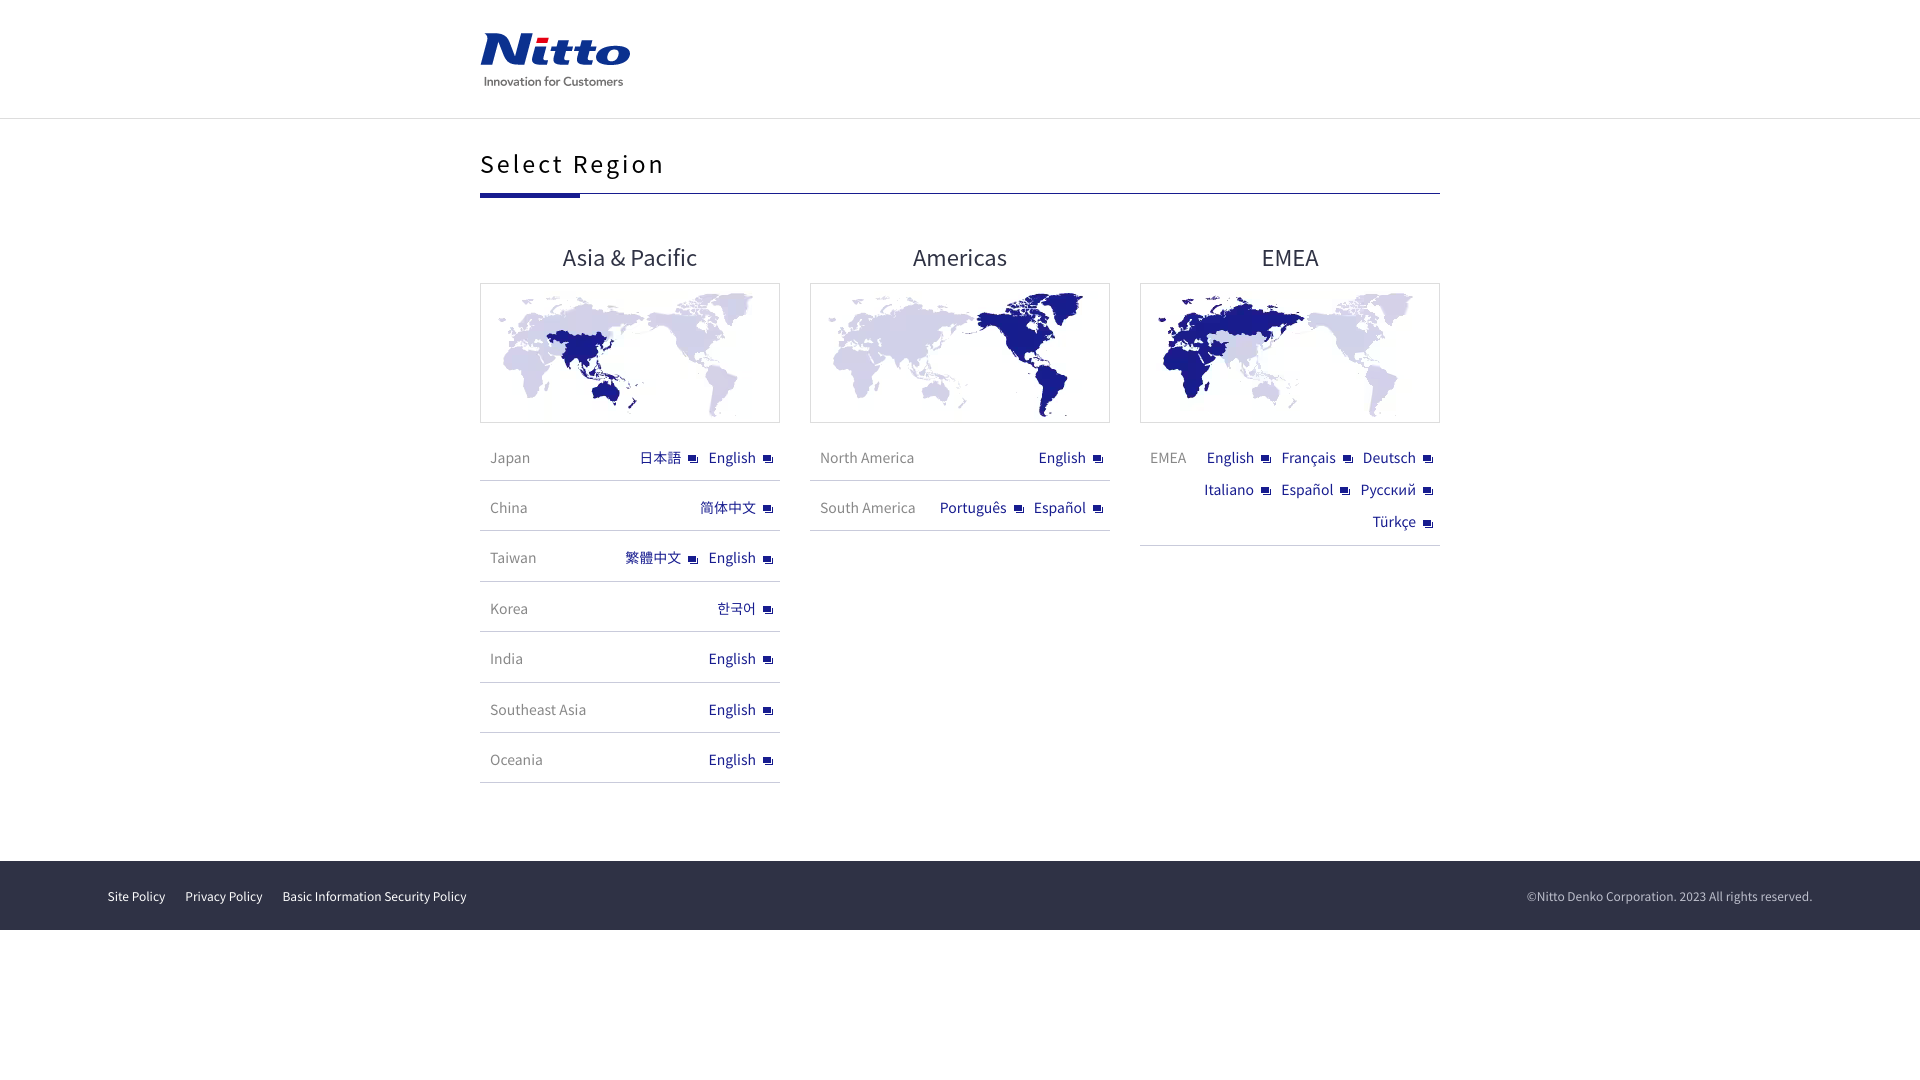Select Português for South America
Image resolution: width=1920 pixels, height=1080 pixels.
(x=973, y=508)
